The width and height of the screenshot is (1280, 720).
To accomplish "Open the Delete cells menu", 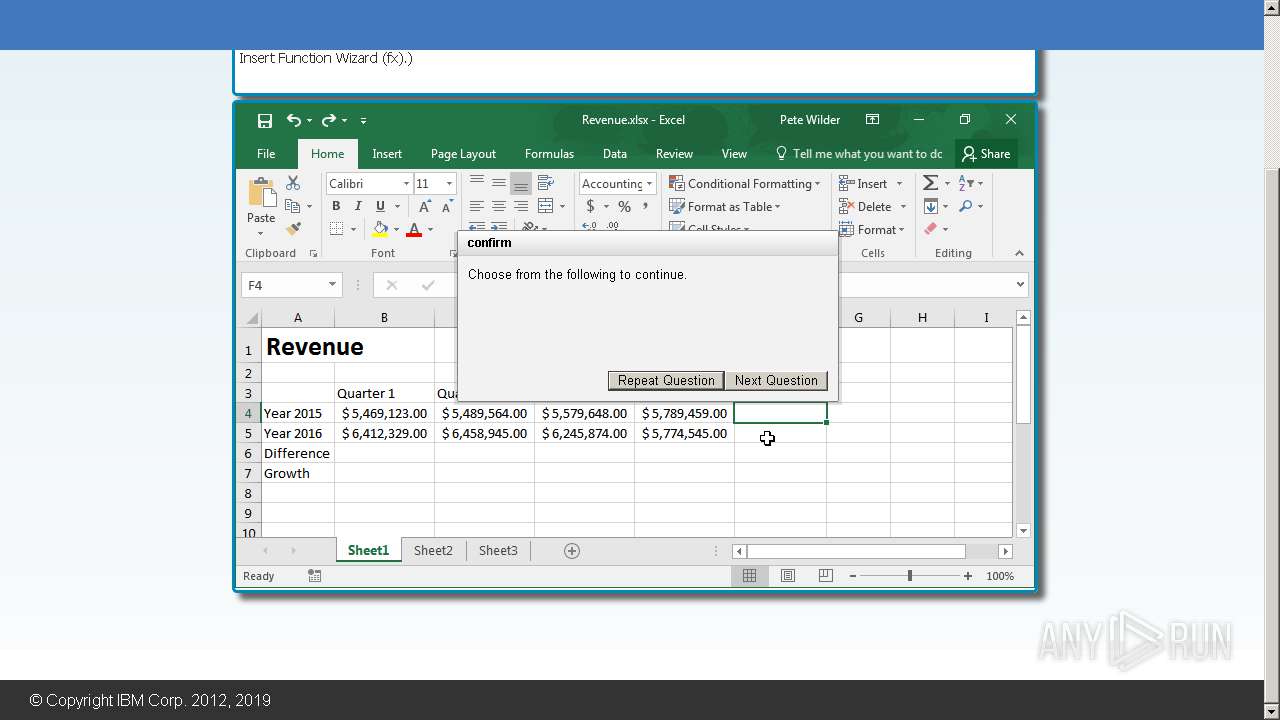I will pyautogui.click(x=872, y=206).
